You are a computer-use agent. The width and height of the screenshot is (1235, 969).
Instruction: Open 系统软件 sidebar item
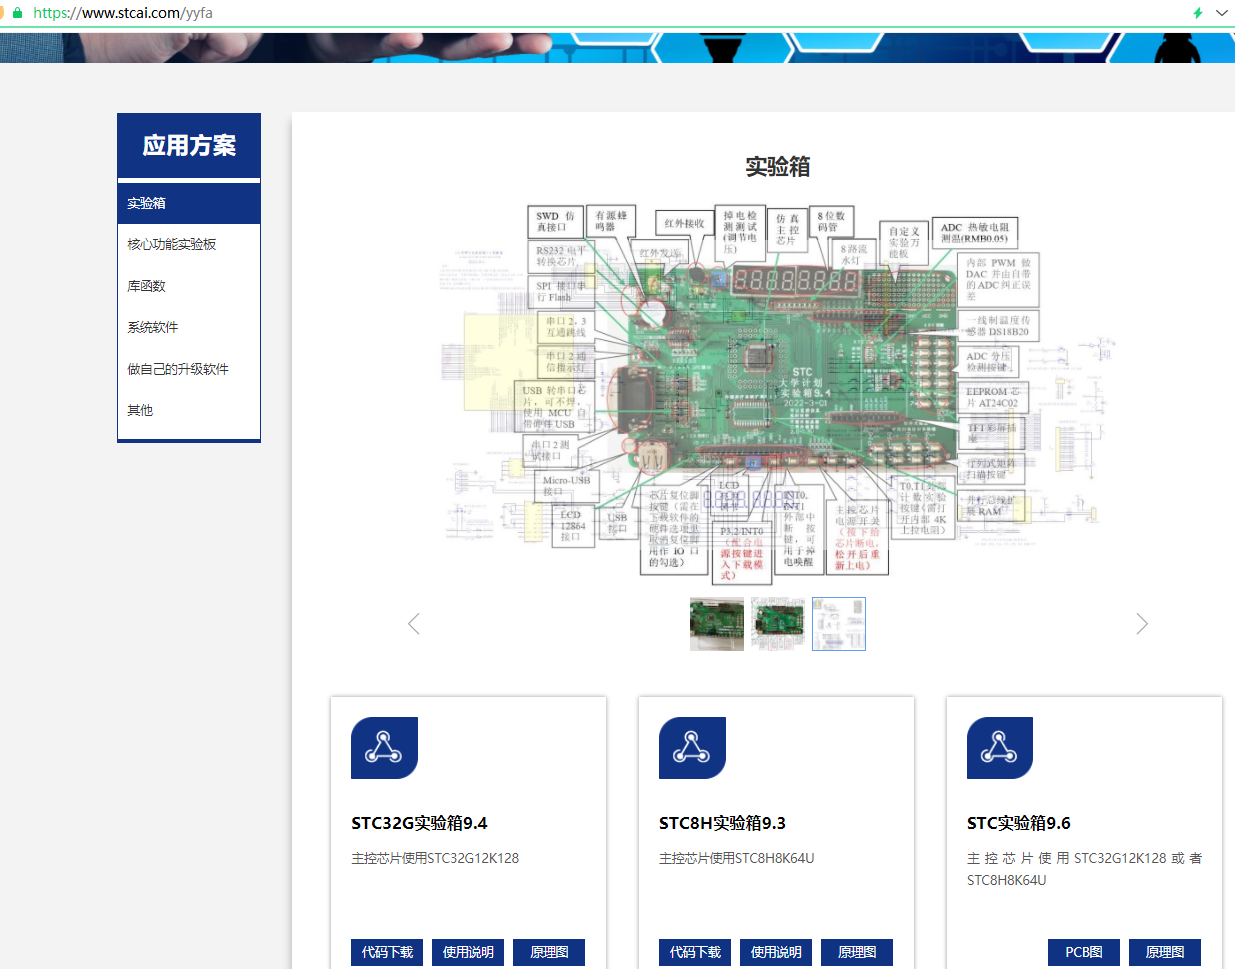(189, 327)
